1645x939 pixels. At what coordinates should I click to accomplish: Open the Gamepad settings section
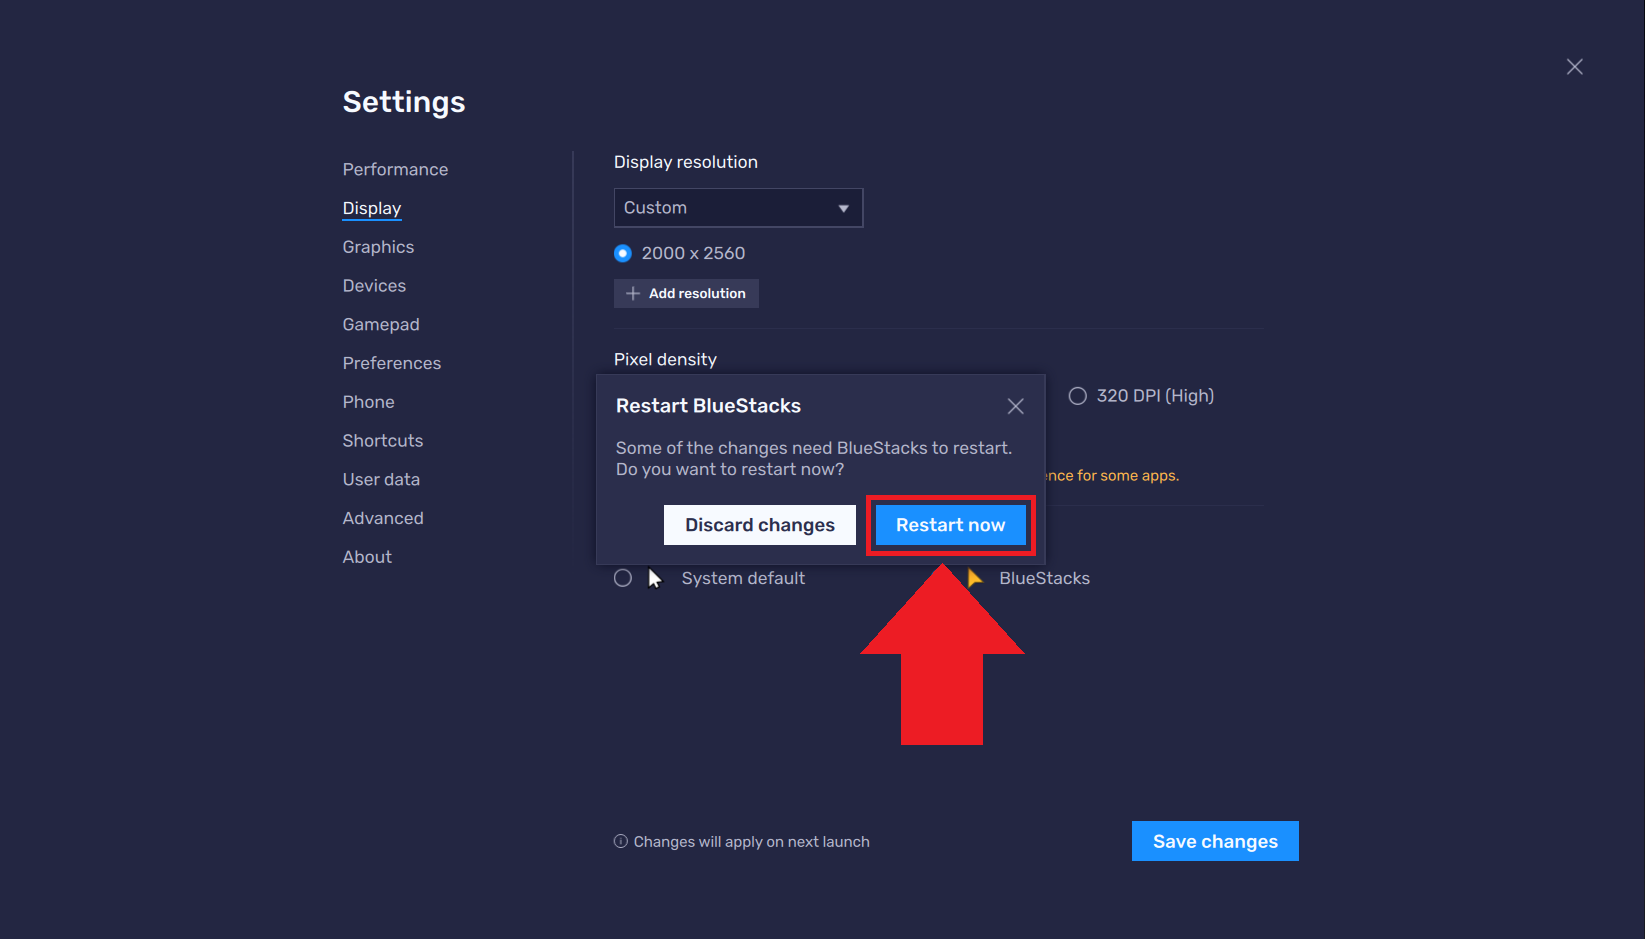pos(381,324)
